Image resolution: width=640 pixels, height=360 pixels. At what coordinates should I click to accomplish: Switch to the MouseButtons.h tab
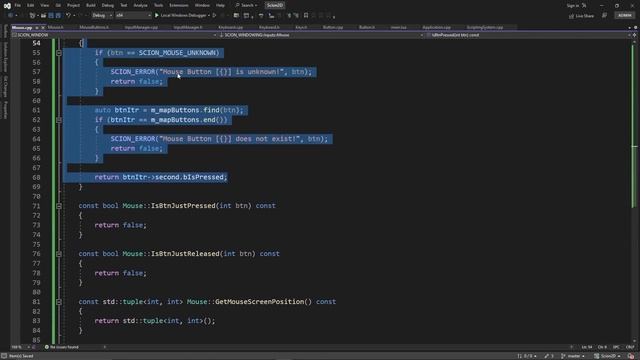click(94, 27)
